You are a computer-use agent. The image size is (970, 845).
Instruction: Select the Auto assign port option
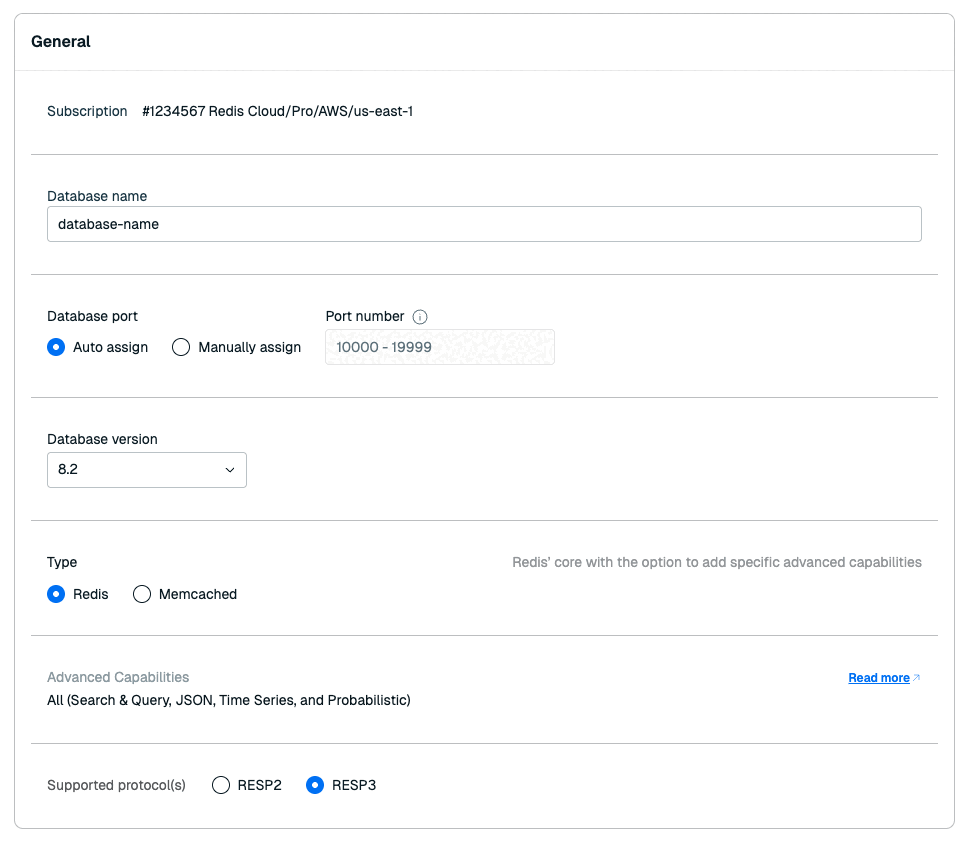[57, 347]
